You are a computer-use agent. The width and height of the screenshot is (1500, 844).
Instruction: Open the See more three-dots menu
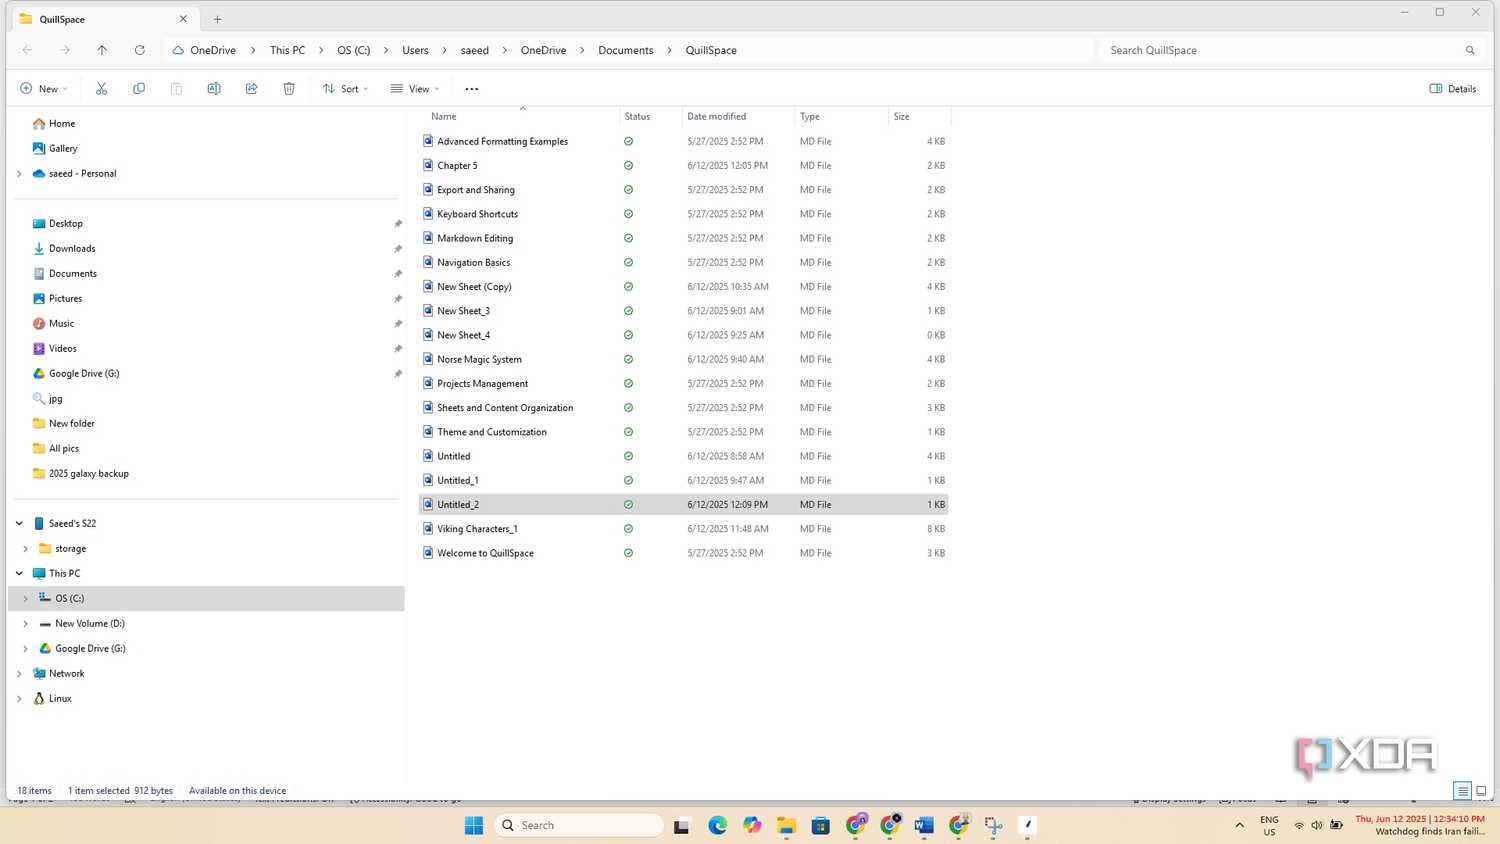[x=472, y=89]
